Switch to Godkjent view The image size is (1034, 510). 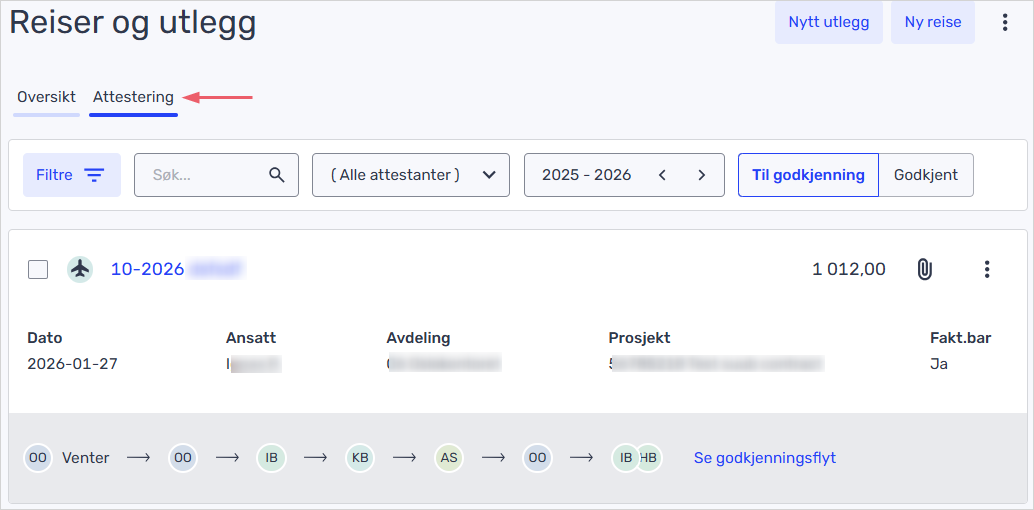925,175
